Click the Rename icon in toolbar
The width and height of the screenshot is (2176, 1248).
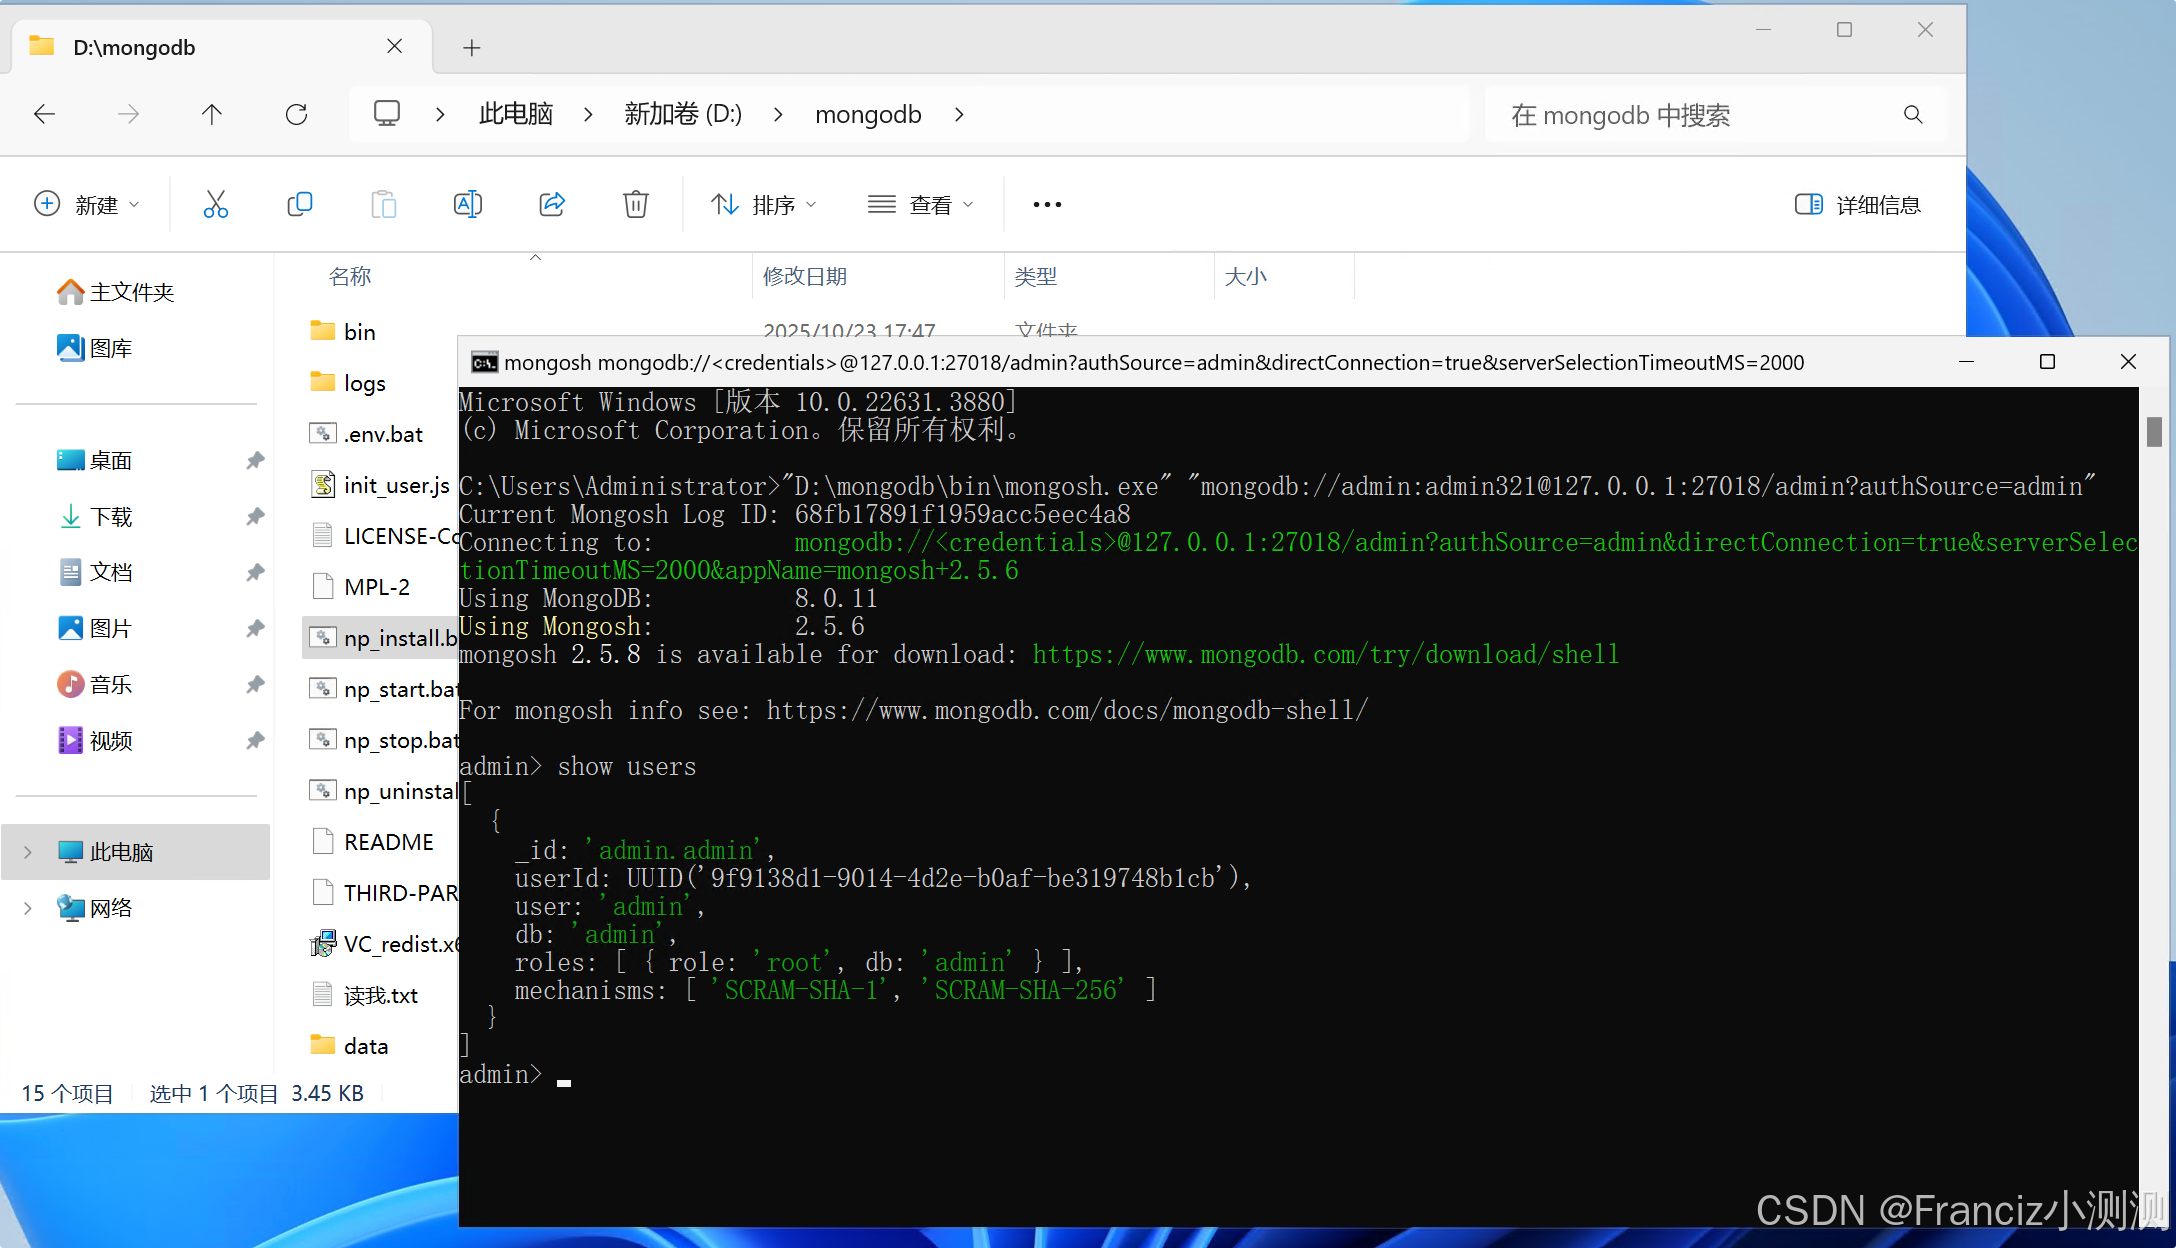click(x=467, y=205)
